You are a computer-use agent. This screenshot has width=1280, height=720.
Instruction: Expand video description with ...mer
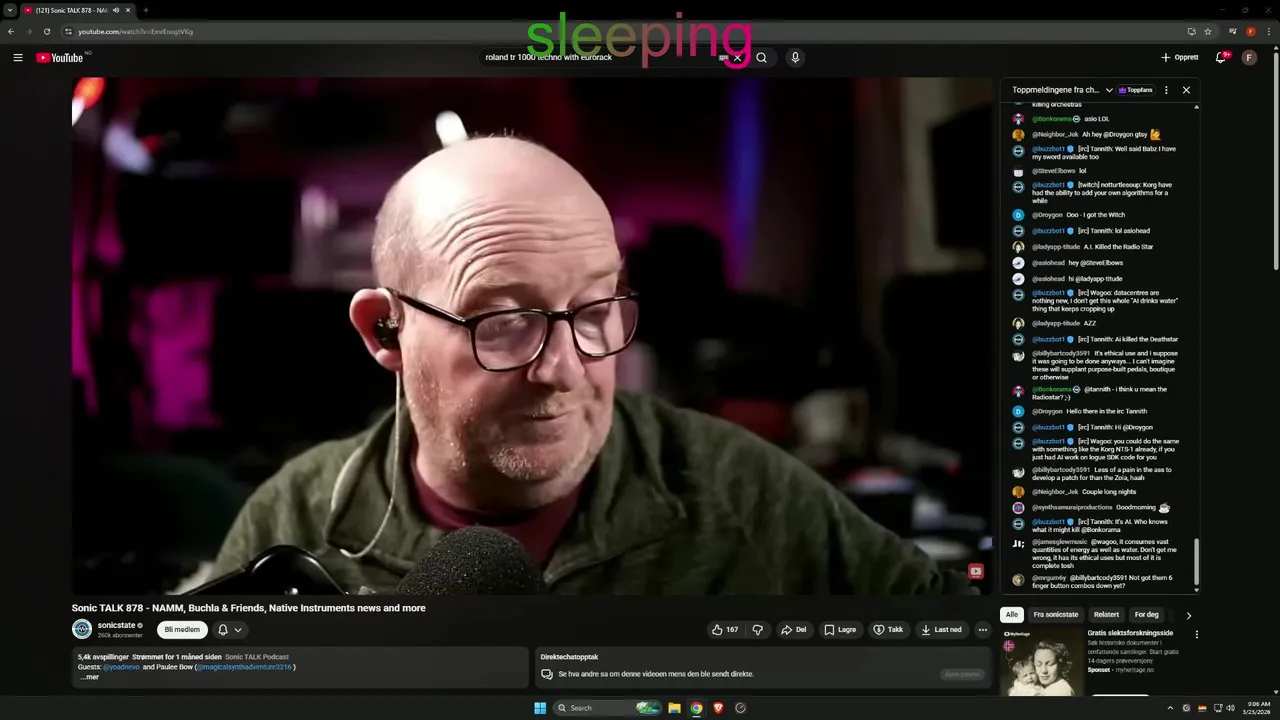pos(90,677)
